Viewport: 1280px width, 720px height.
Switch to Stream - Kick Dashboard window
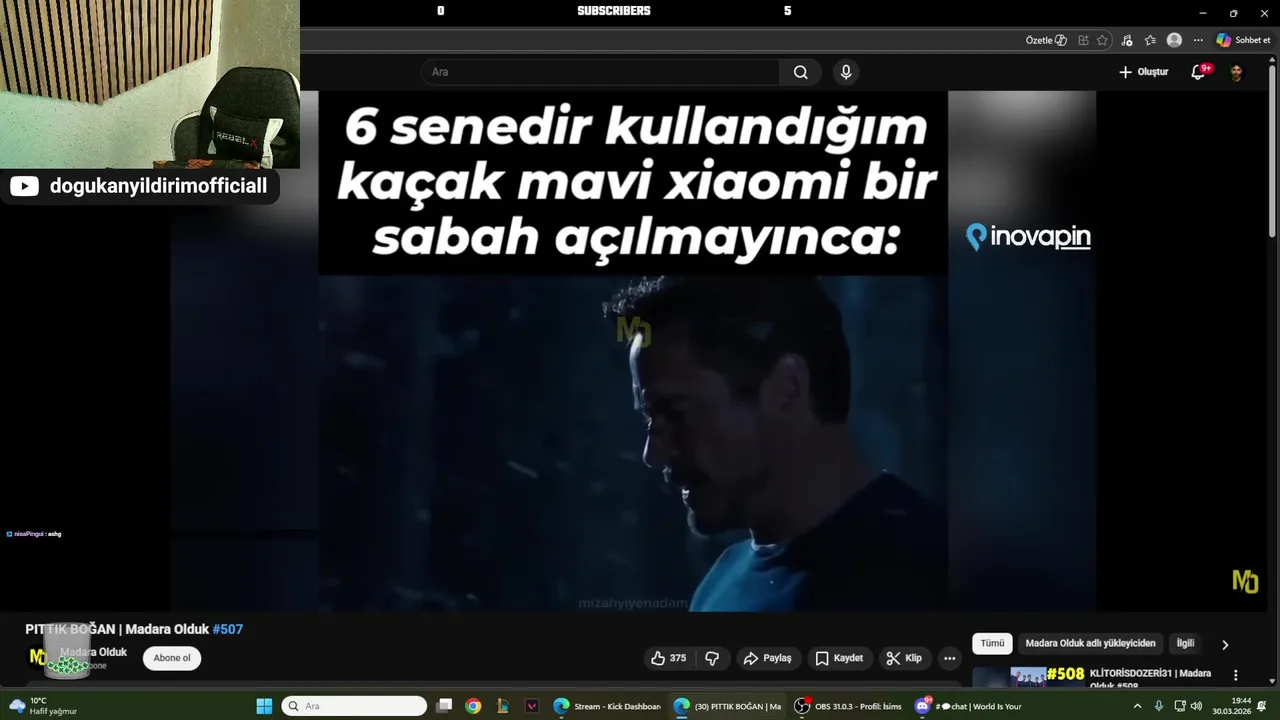[608, 706]
